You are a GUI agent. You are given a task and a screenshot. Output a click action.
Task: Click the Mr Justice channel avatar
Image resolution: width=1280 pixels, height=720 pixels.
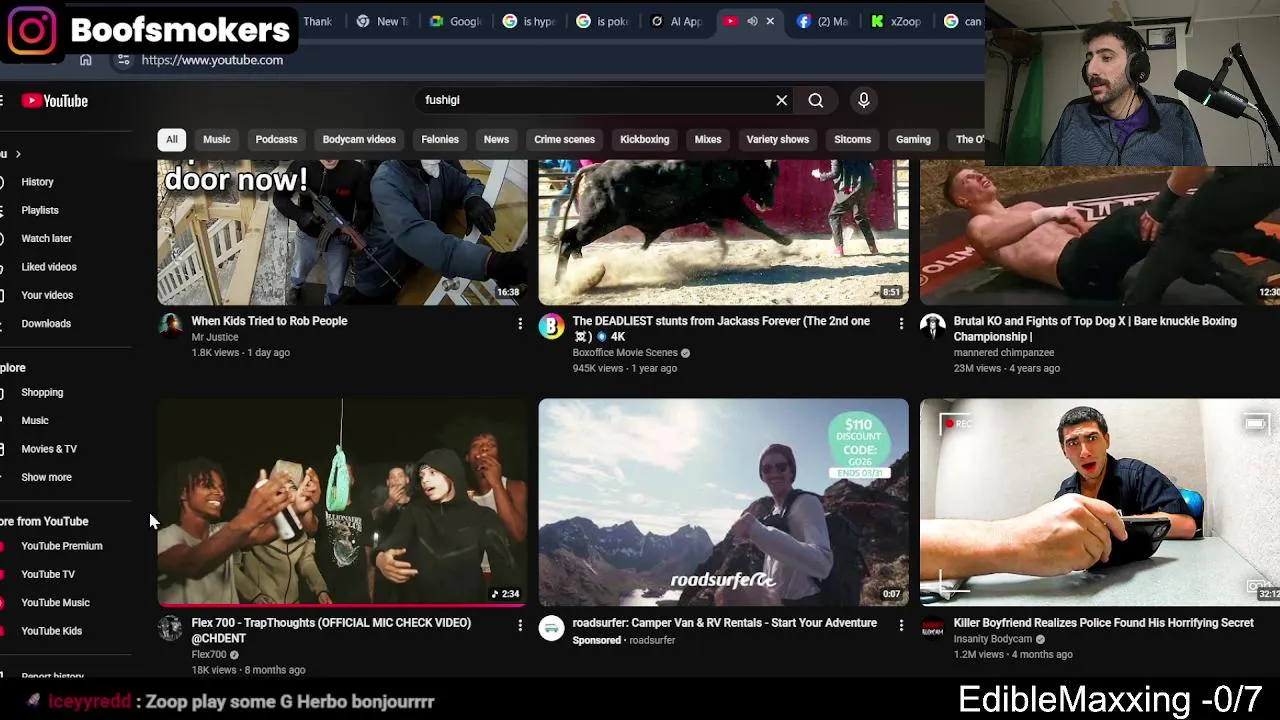170,326
